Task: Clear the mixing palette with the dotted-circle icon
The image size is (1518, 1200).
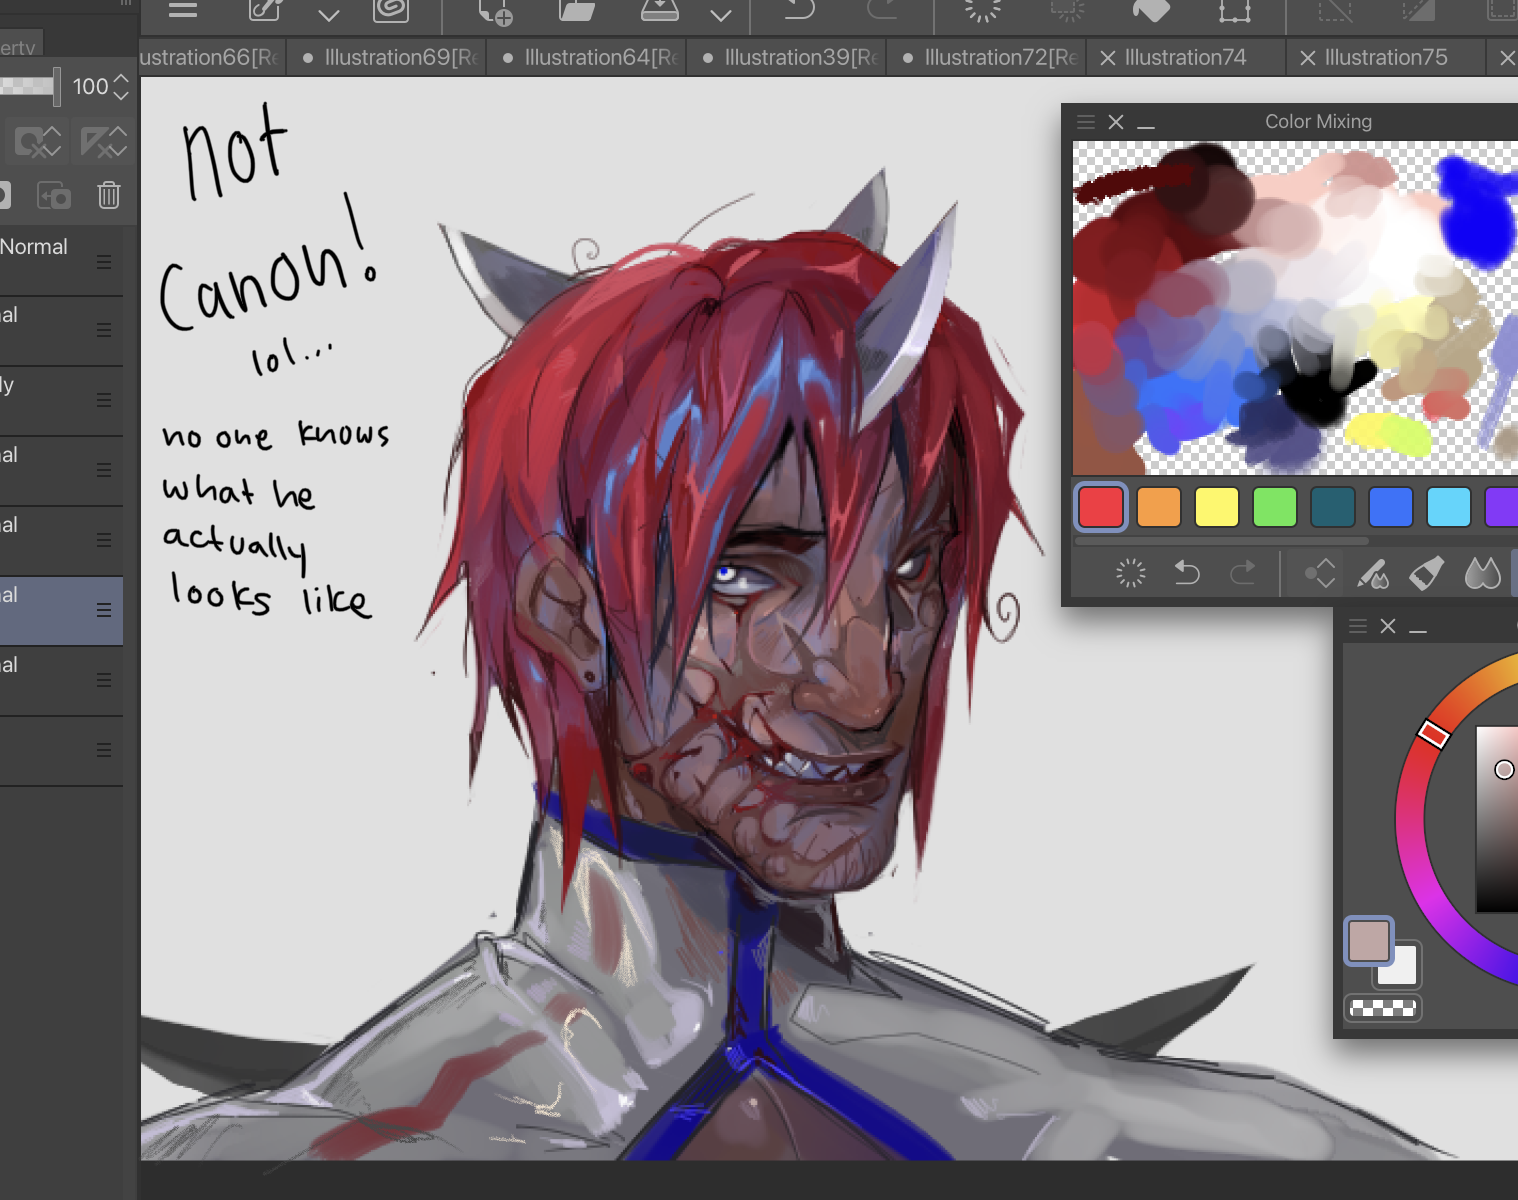Action: tap(1131, 573)
